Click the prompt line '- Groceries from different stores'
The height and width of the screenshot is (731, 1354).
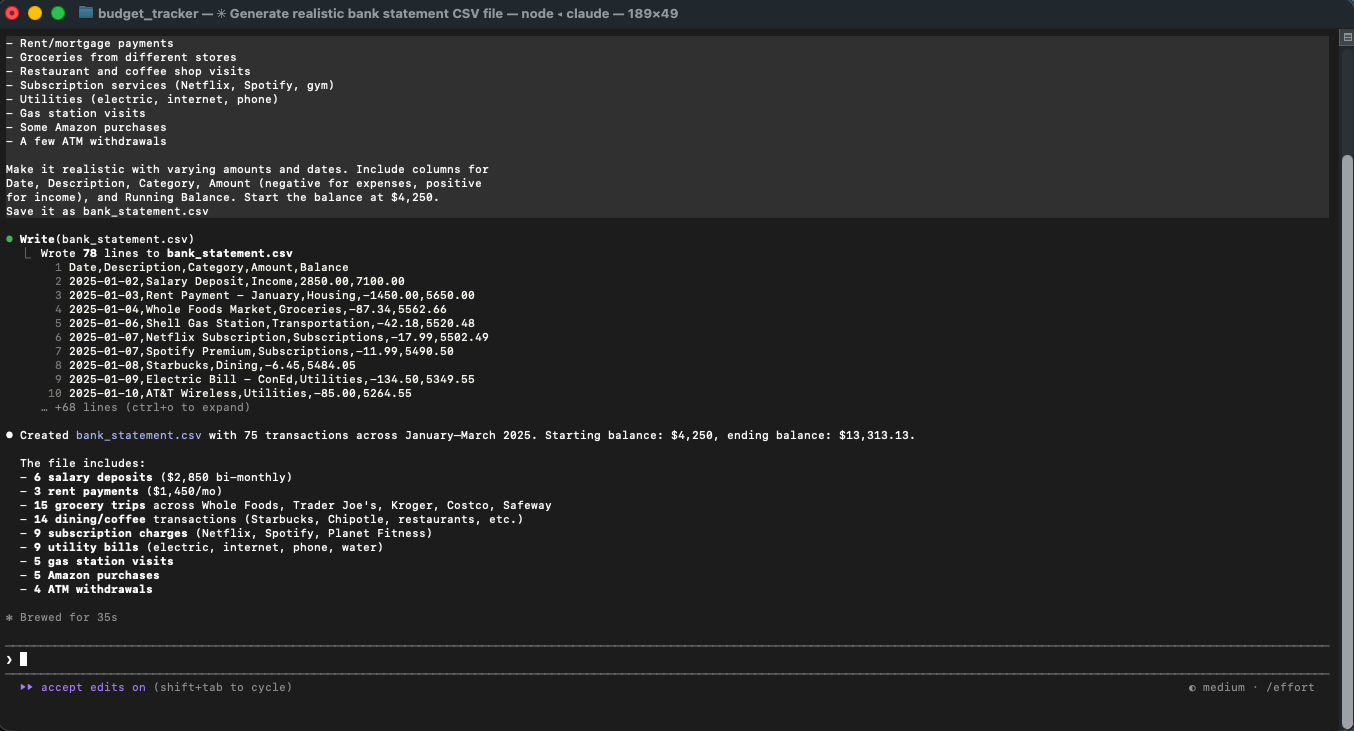[x=121, y=57]
